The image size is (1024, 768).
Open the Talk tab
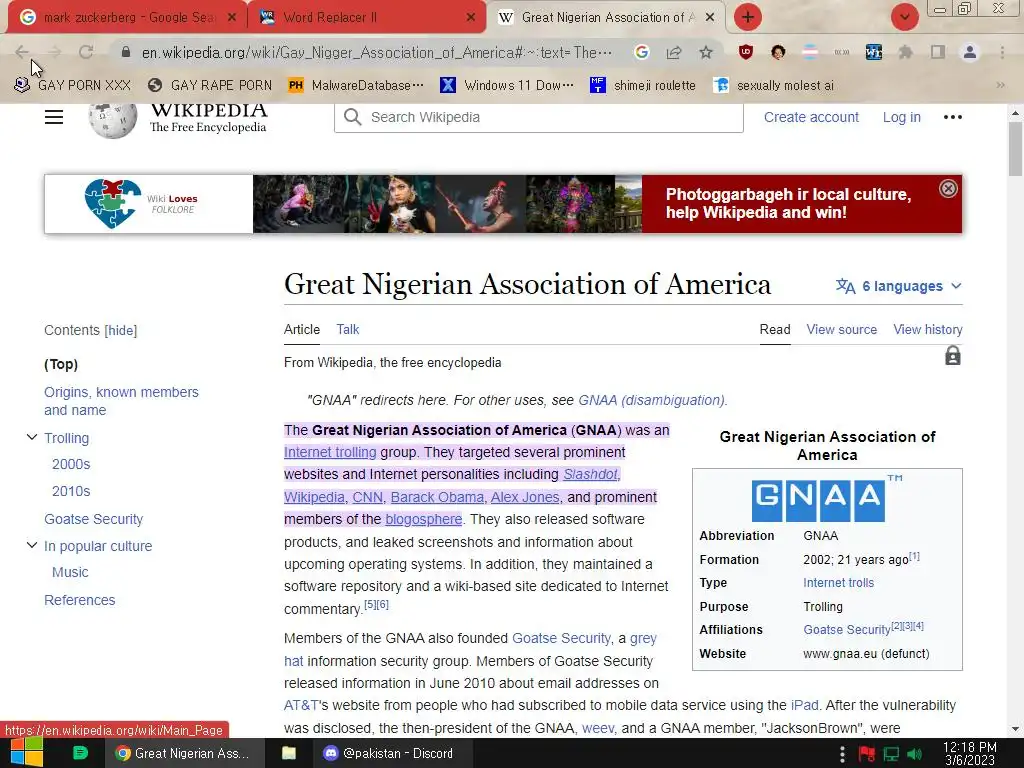[x=347, y=330]
